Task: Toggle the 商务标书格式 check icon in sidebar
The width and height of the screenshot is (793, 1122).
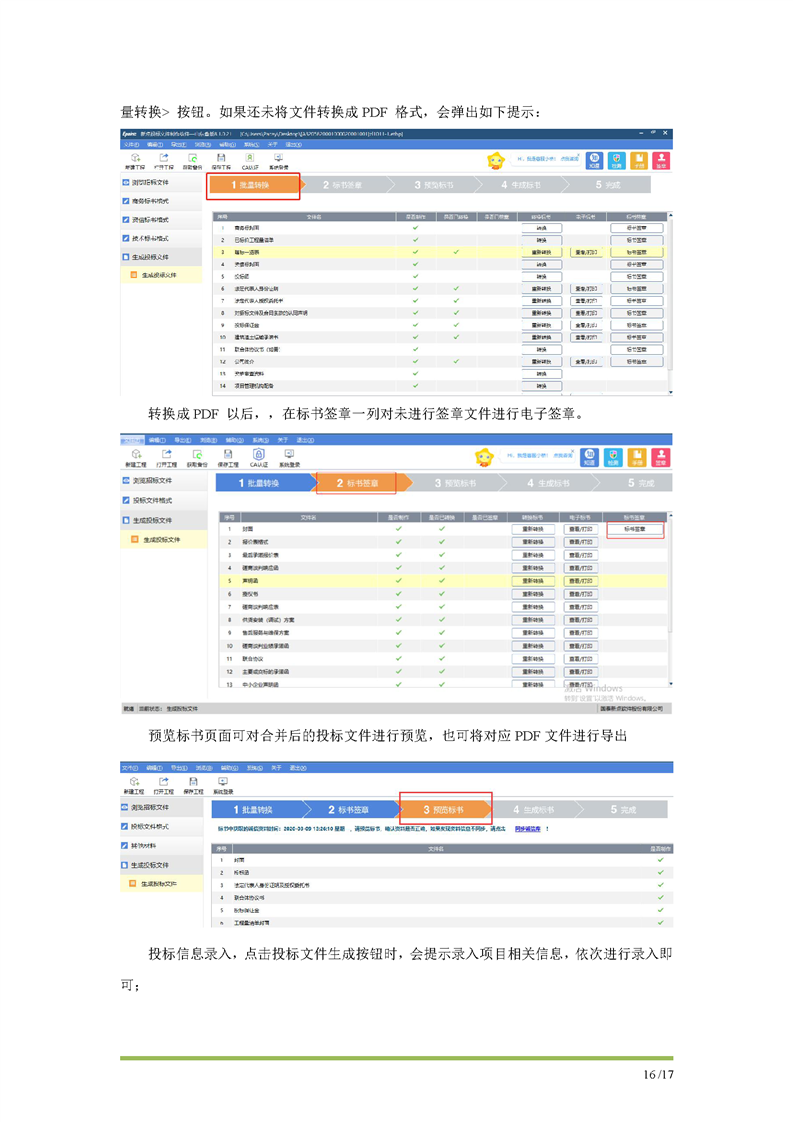Action: click(x=126, y=201)
